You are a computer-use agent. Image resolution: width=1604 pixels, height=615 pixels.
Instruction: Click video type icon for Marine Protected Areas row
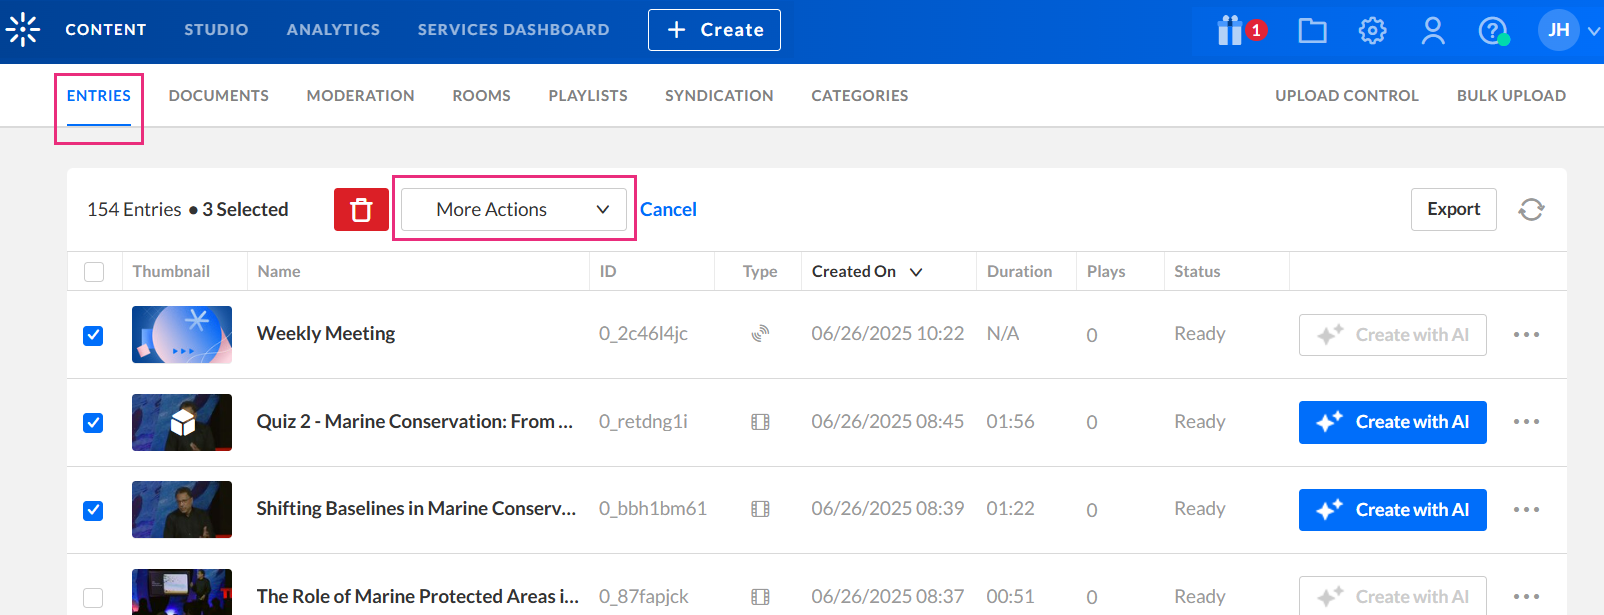[760, 597]
